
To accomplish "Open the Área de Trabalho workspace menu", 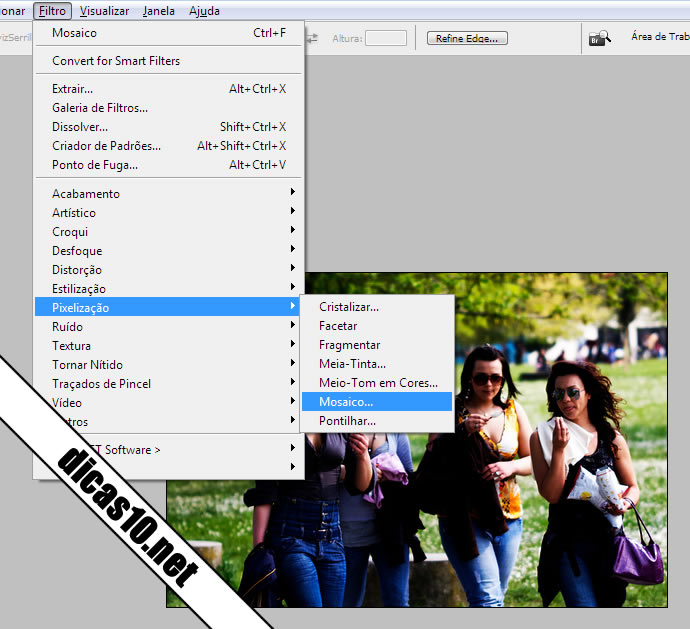I will click(660, 37).
